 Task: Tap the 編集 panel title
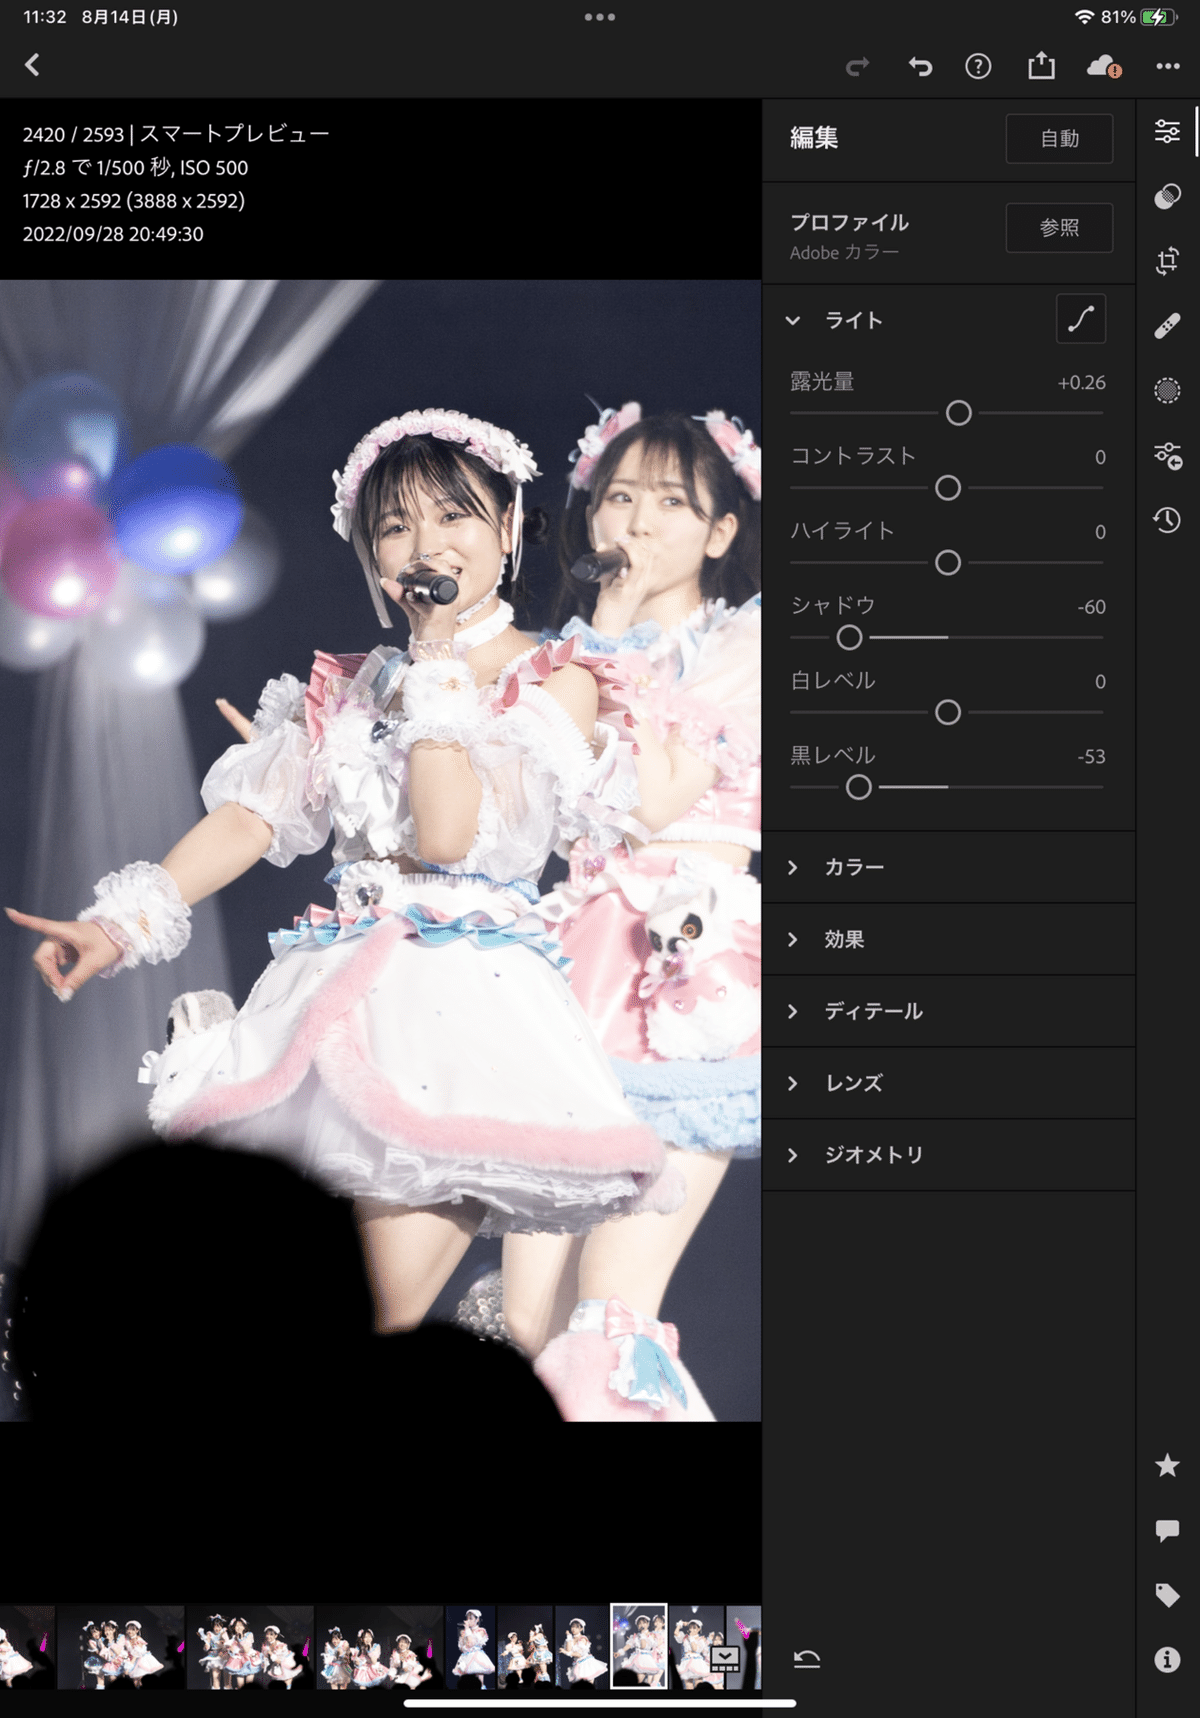point(814,138)
